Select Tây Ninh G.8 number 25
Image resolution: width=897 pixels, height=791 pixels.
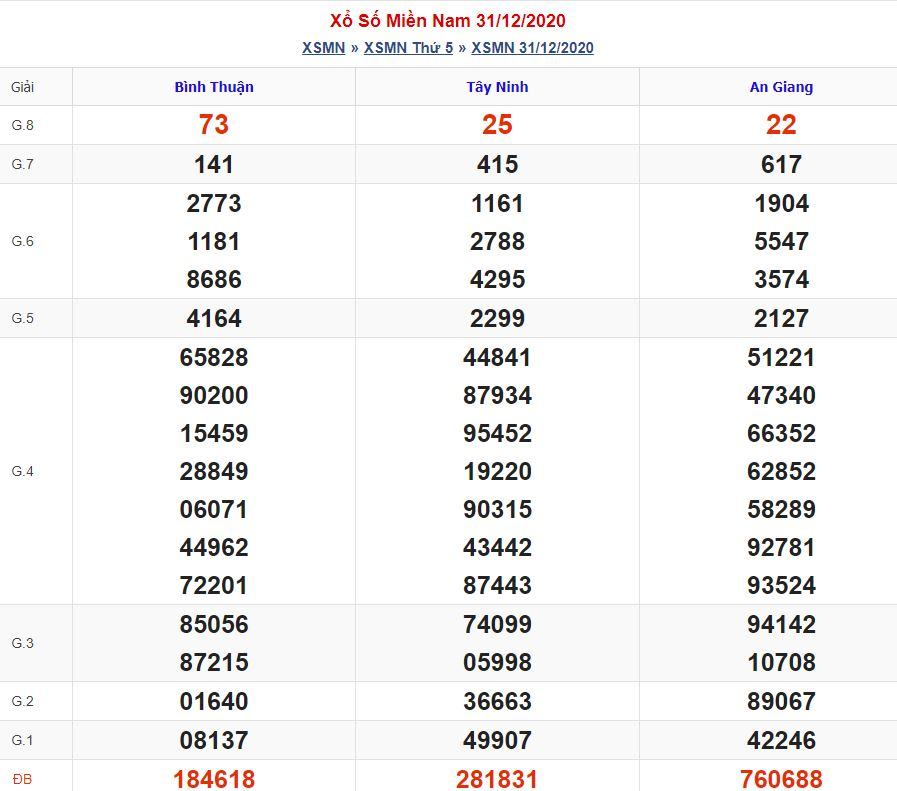(497, 125)
